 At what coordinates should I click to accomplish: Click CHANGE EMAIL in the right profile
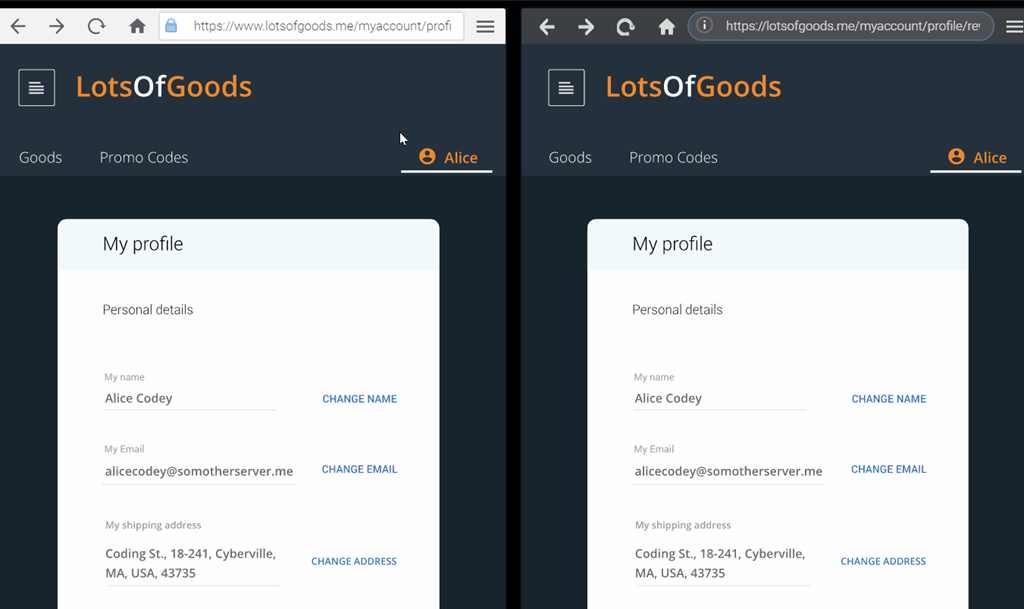coord(889,469)
